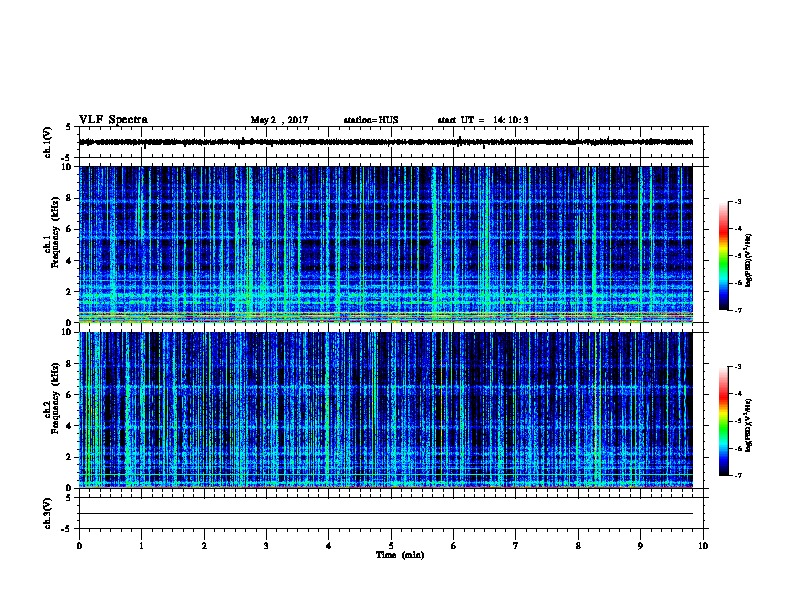Click the "-3" value on ch.1 colorbar

(x=737, y=201)
